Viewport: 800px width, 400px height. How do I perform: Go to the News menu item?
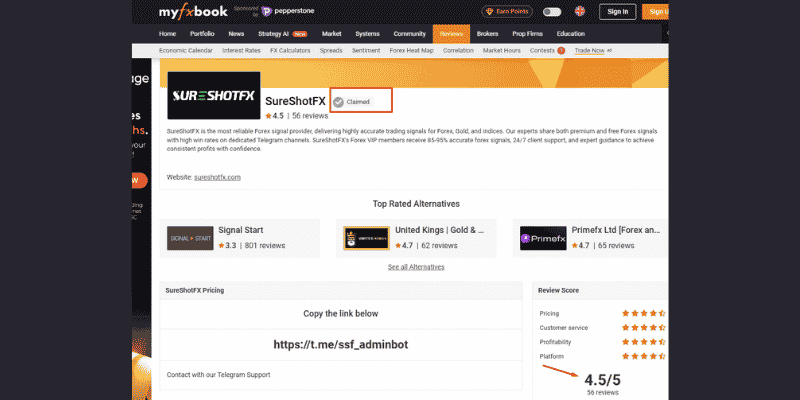236,34
